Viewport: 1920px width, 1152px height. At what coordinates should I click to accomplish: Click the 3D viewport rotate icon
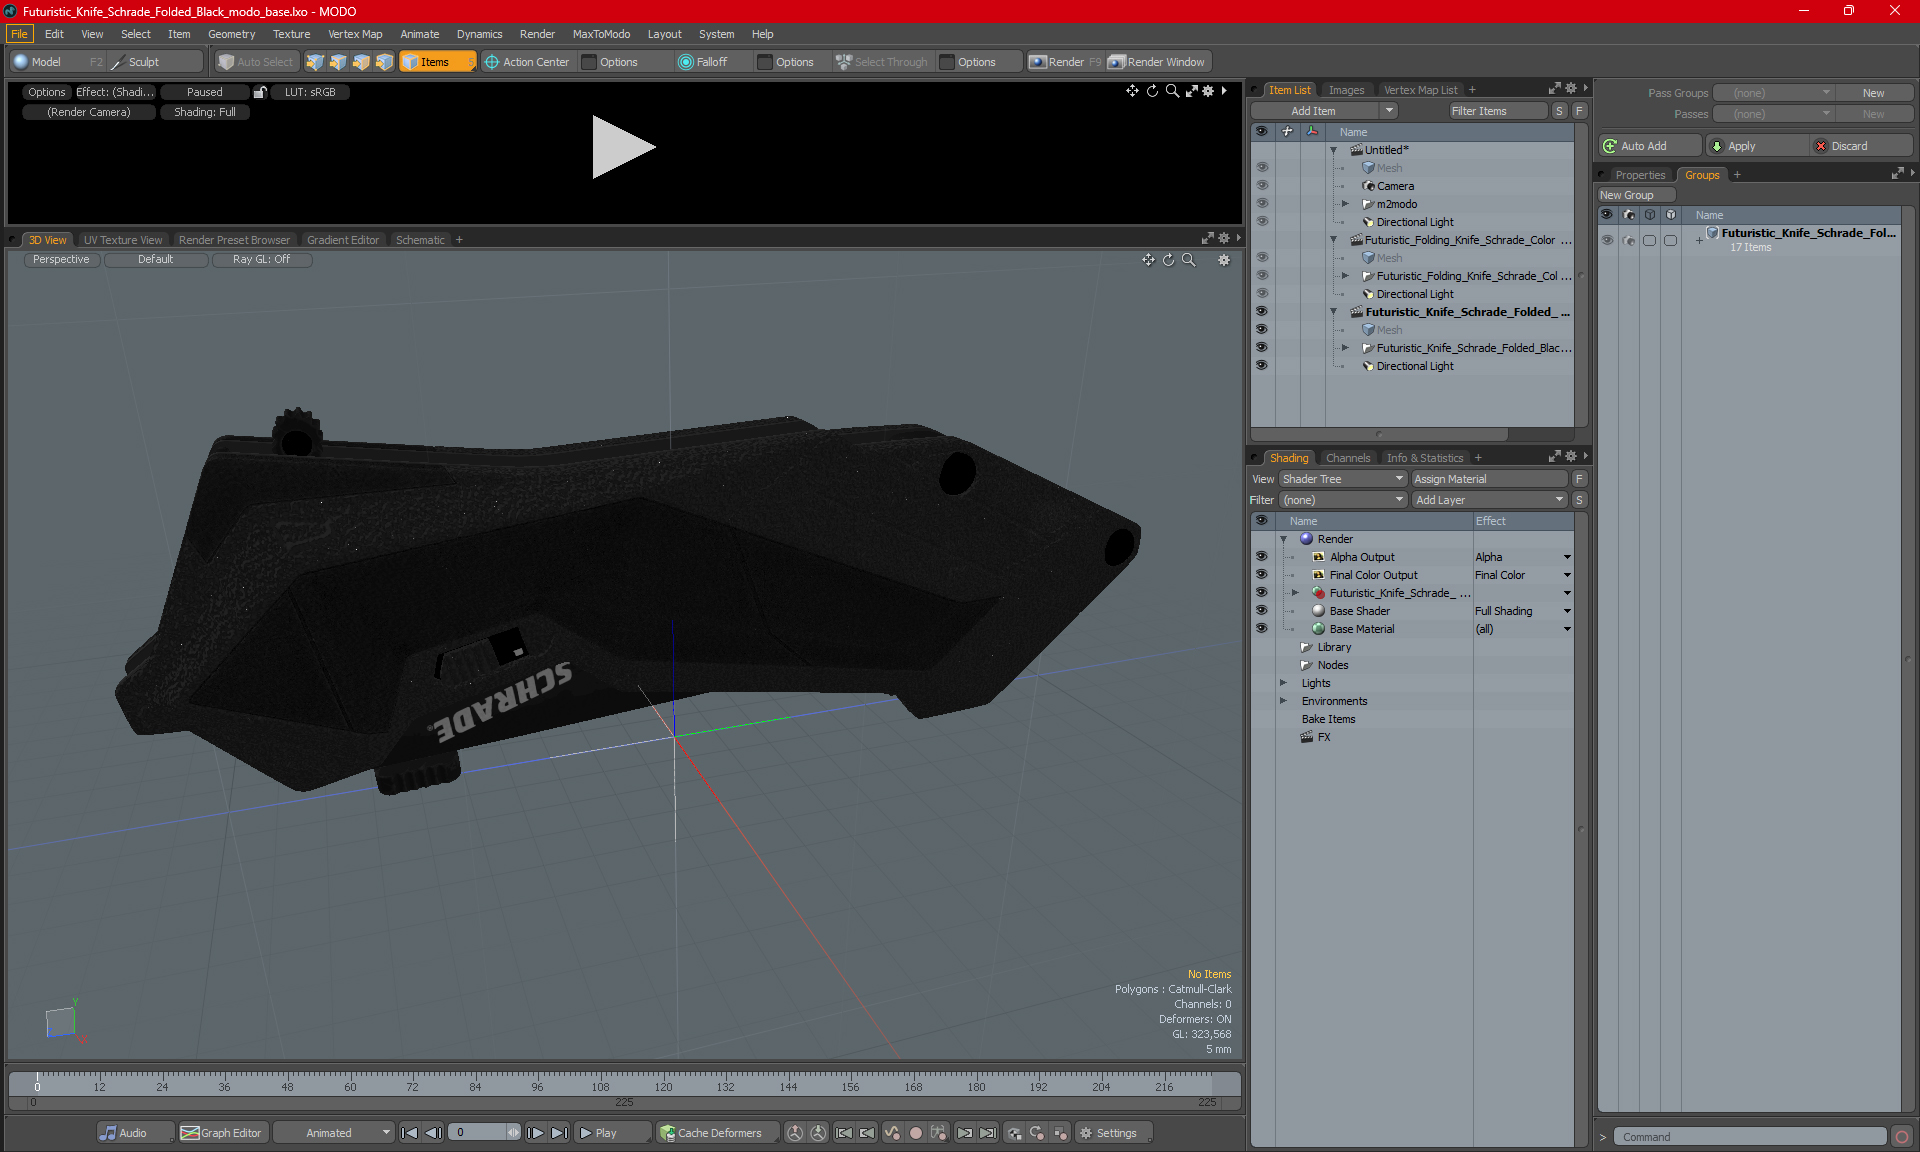point(1168,260)
